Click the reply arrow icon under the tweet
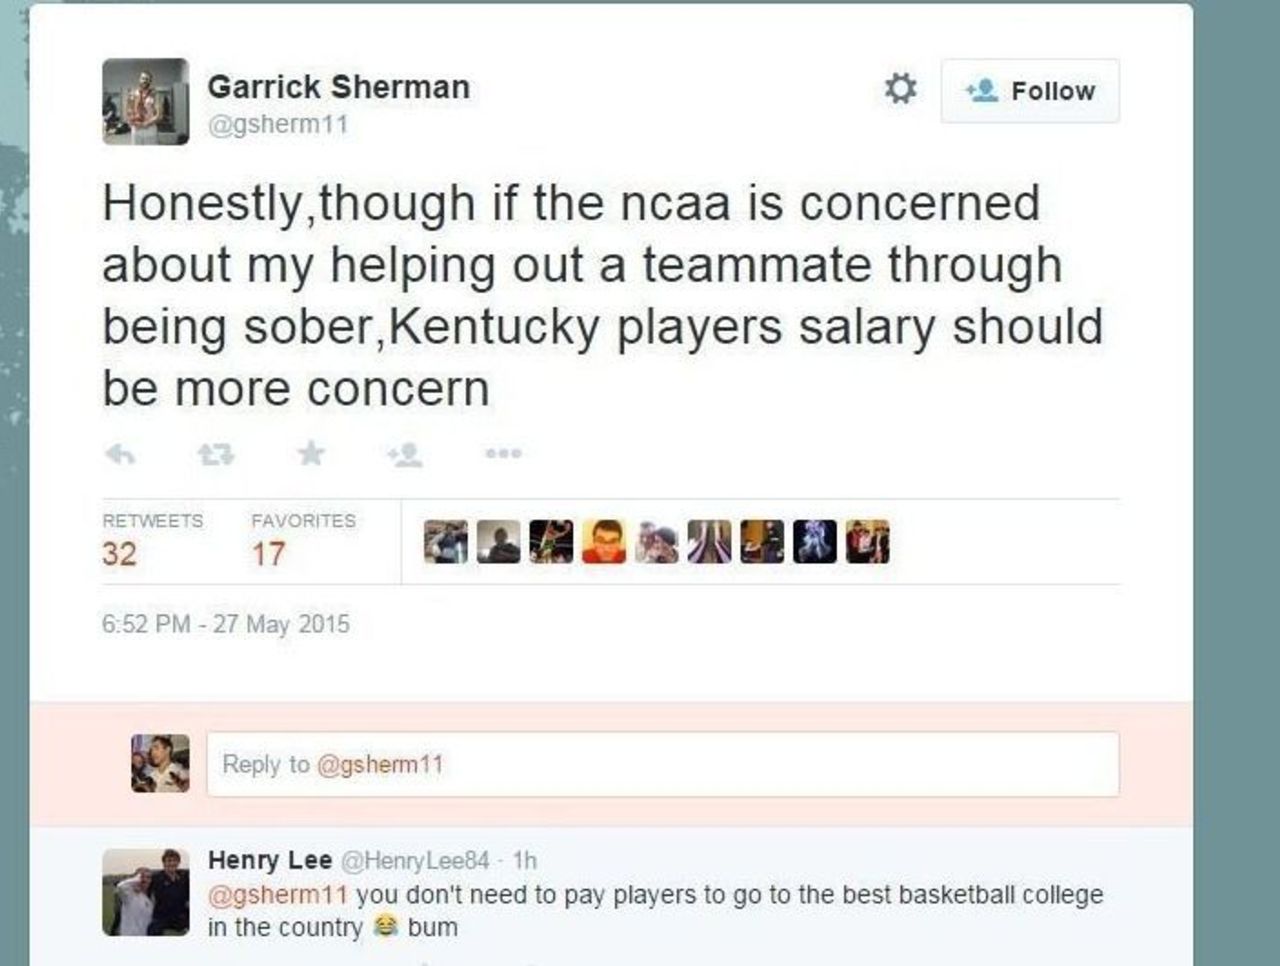Screen dimensions: 1280x966 click(120, 455)
